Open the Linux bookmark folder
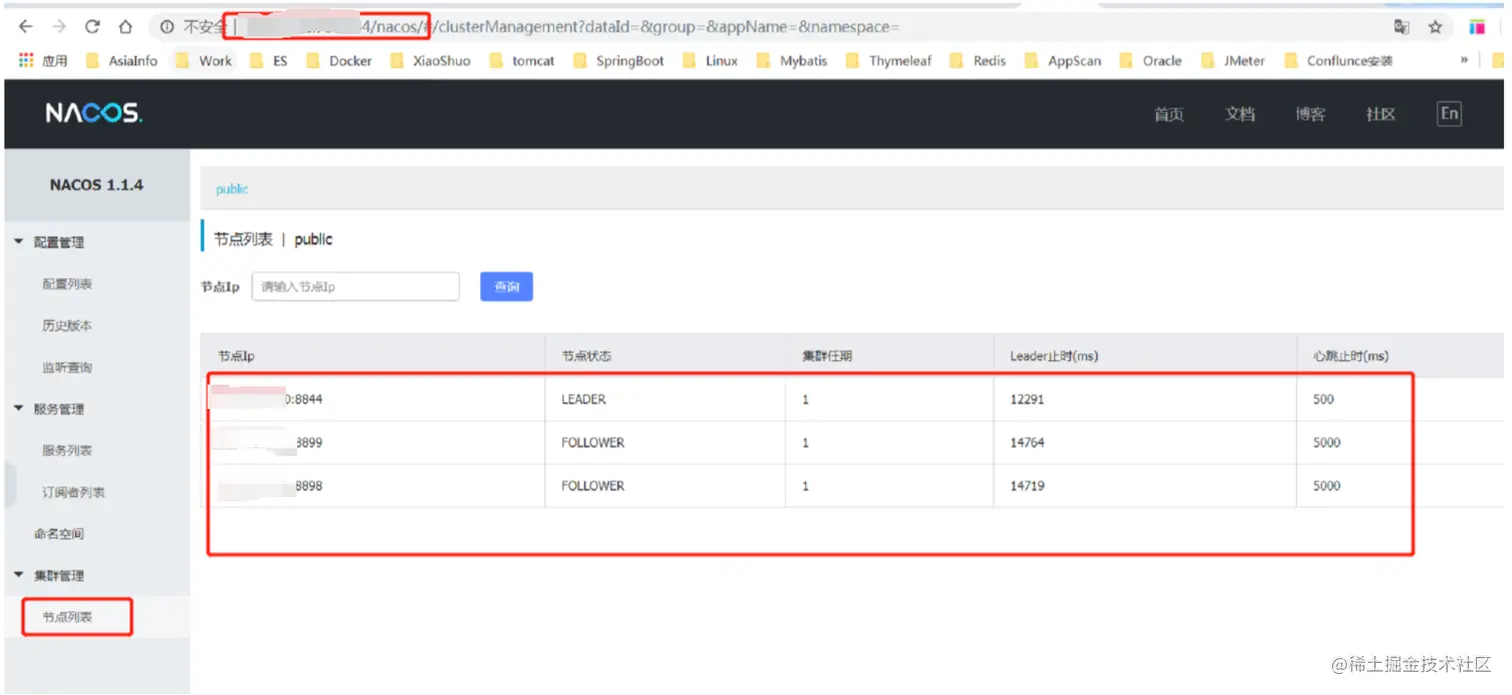This screenshot has height=695, width=1512. (710, 60)
